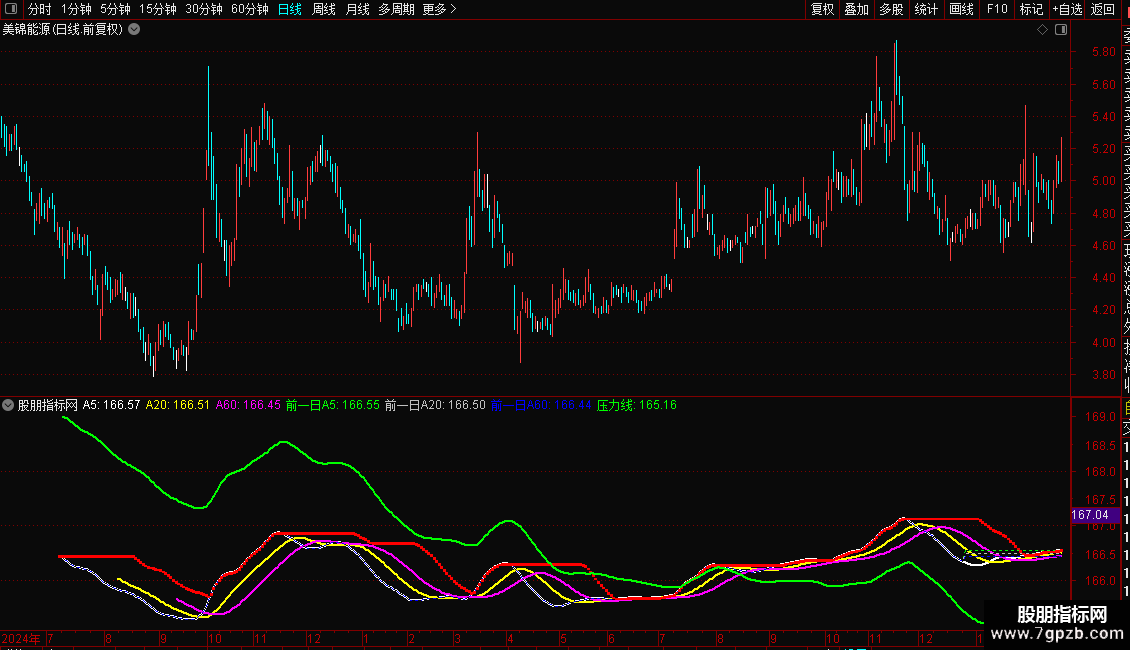
Task: Select the 5分钟 period tab
Action: (x=115, y=9)
